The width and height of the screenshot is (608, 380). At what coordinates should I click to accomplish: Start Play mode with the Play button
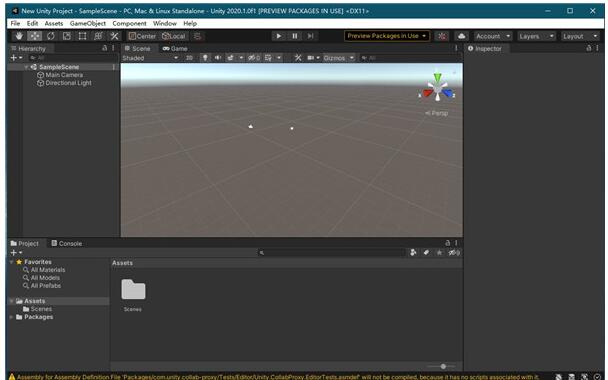pyautogui.click(x=278, y=36)
